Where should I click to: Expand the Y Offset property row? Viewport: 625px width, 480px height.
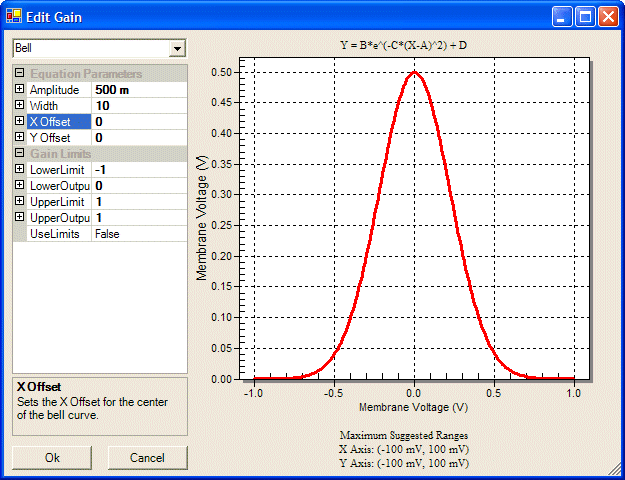pos(20,137)
